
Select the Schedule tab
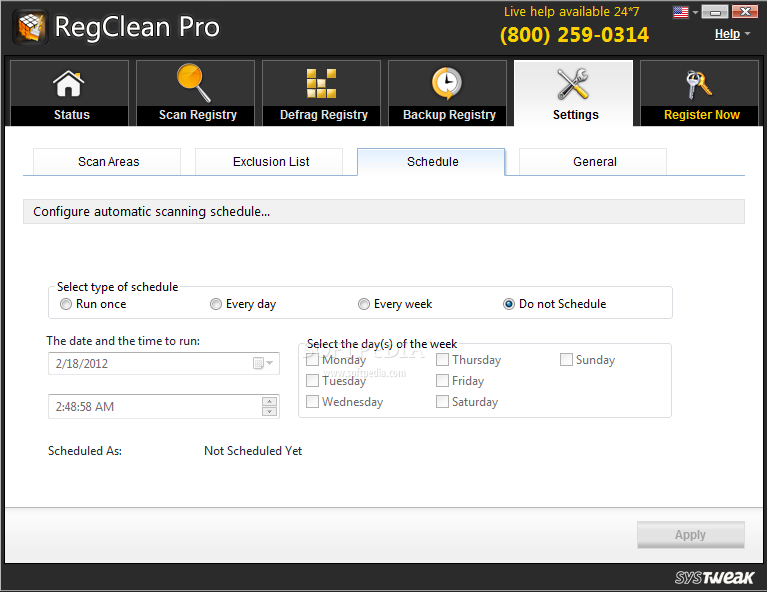(431, 161)
